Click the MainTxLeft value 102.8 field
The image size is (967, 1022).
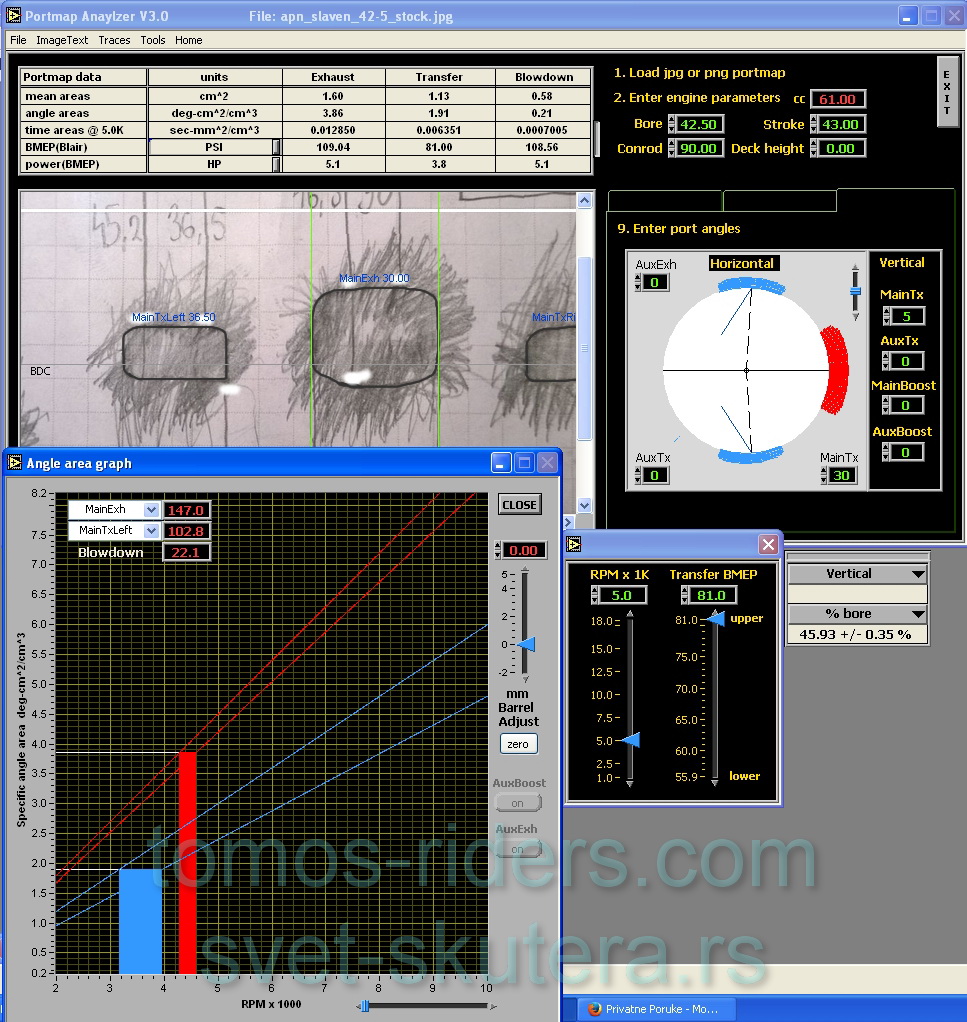(186, 531)
